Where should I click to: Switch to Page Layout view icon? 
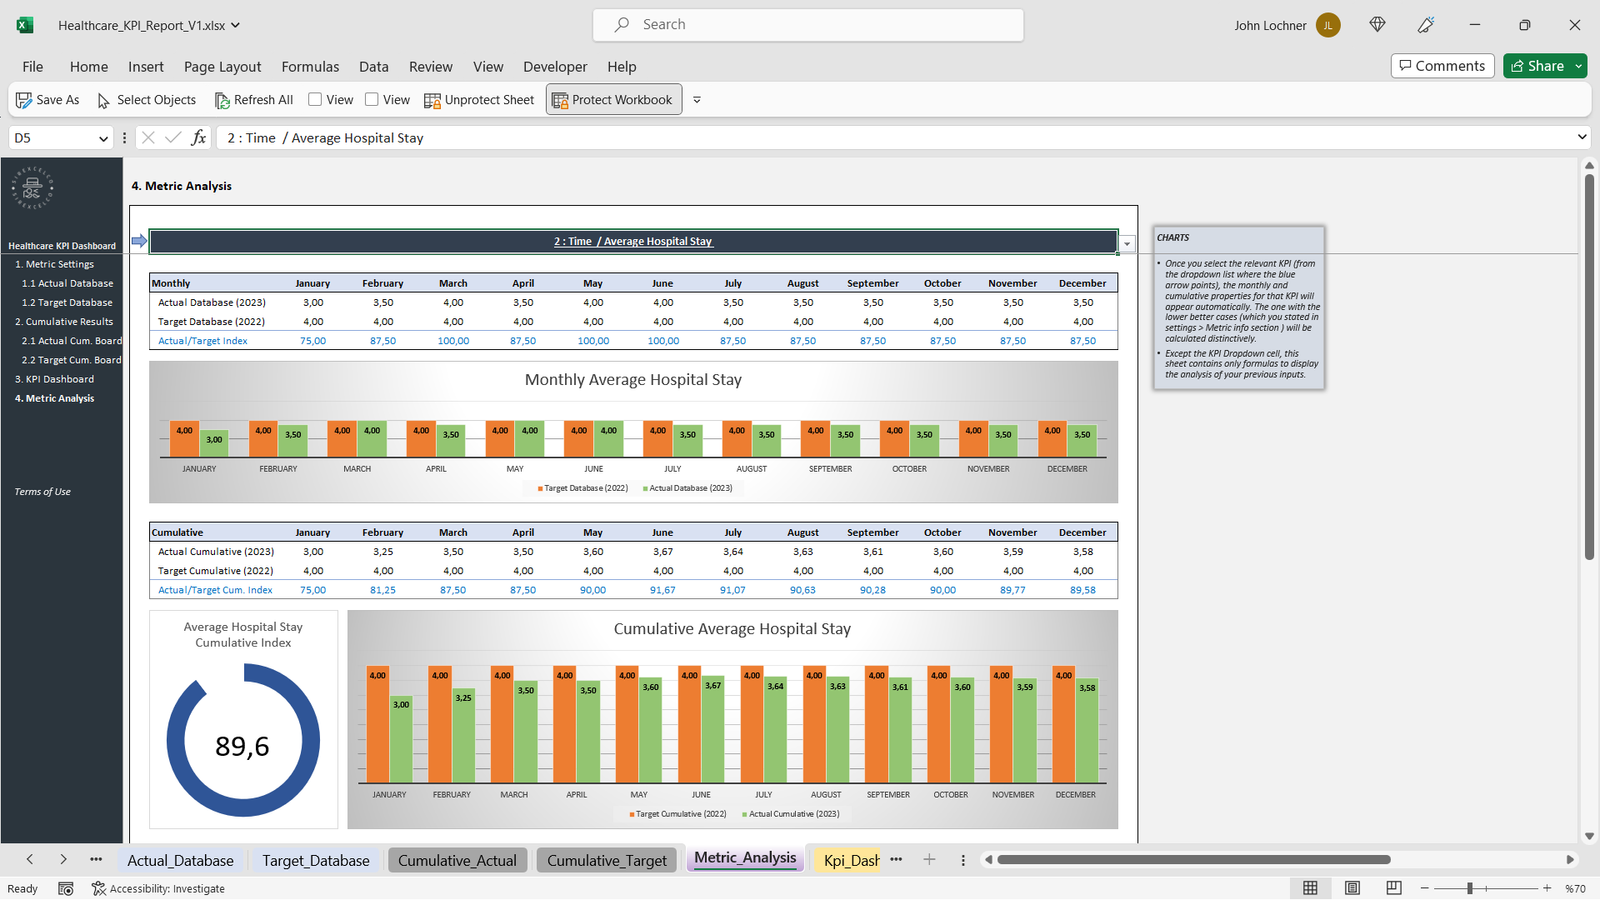pos(1352,888)
